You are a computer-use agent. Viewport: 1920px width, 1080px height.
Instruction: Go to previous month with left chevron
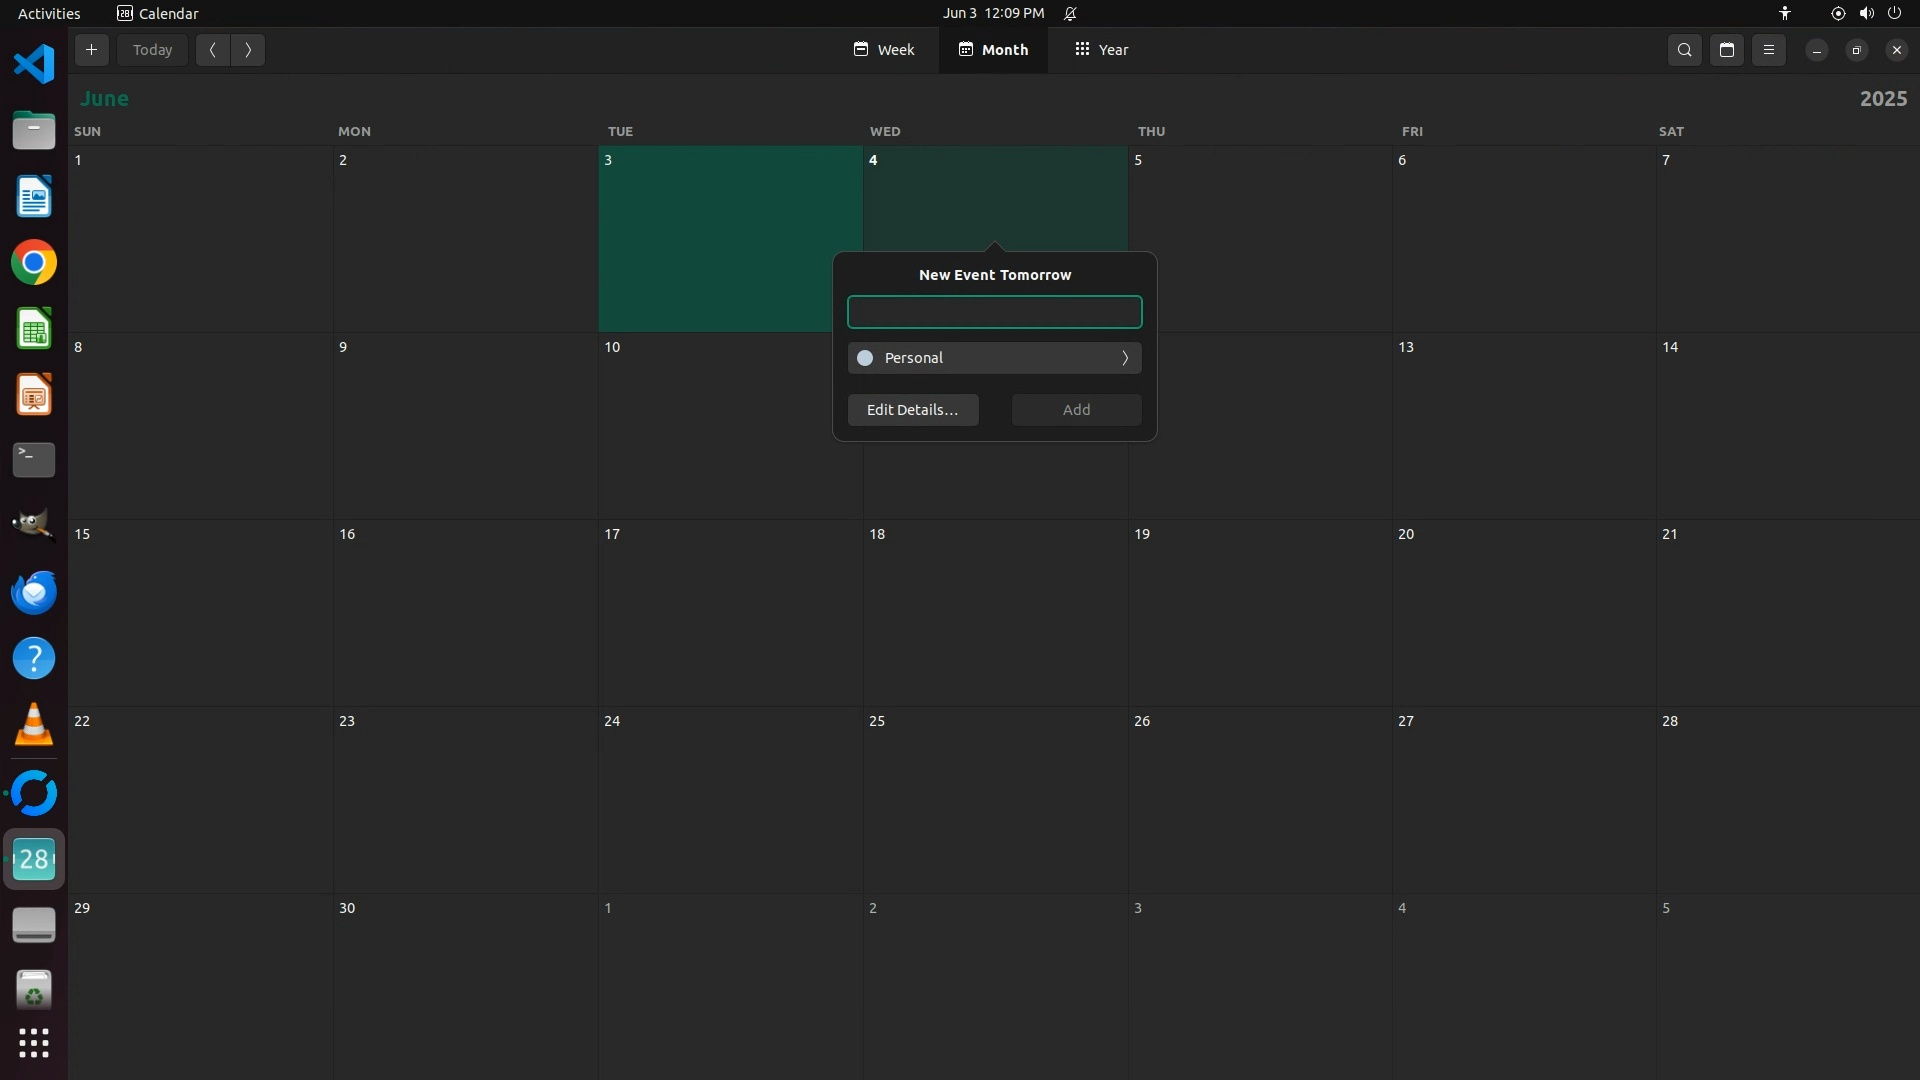point(212,50)
